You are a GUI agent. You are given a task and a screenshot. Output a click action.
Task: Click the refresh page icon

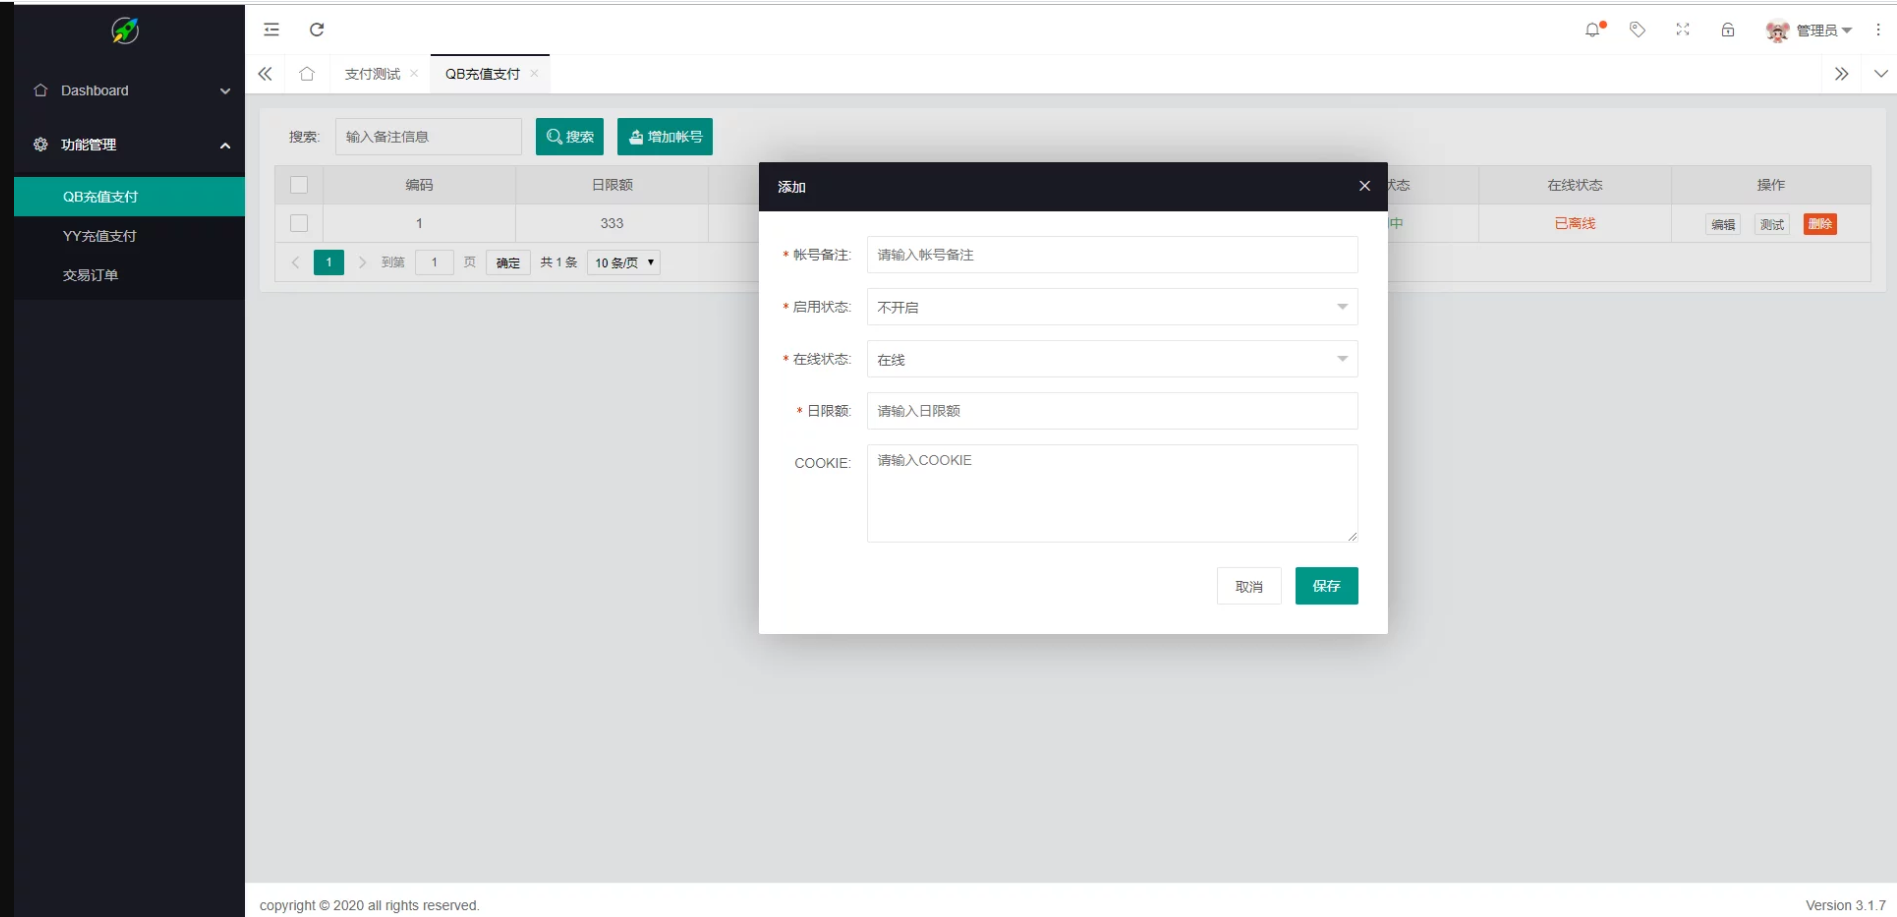pyautogui.click(x=317, y=30)
